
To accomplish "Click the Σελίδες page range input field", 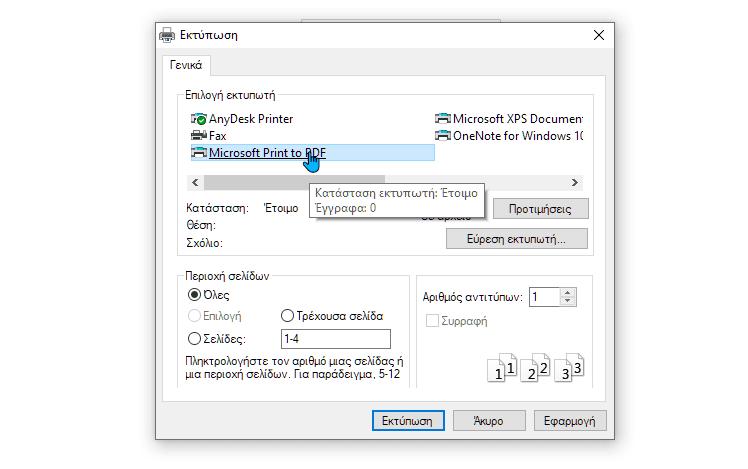I will 336,339.
